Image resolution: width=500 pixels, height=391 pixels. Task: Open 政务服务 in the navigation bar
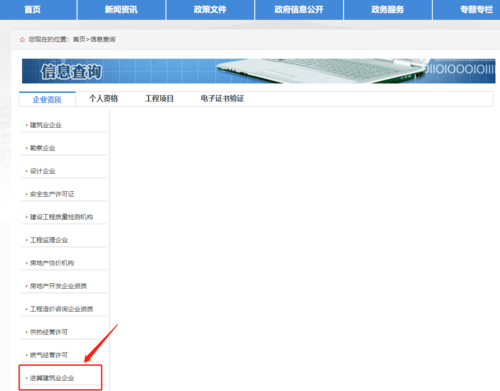[388, 9]
